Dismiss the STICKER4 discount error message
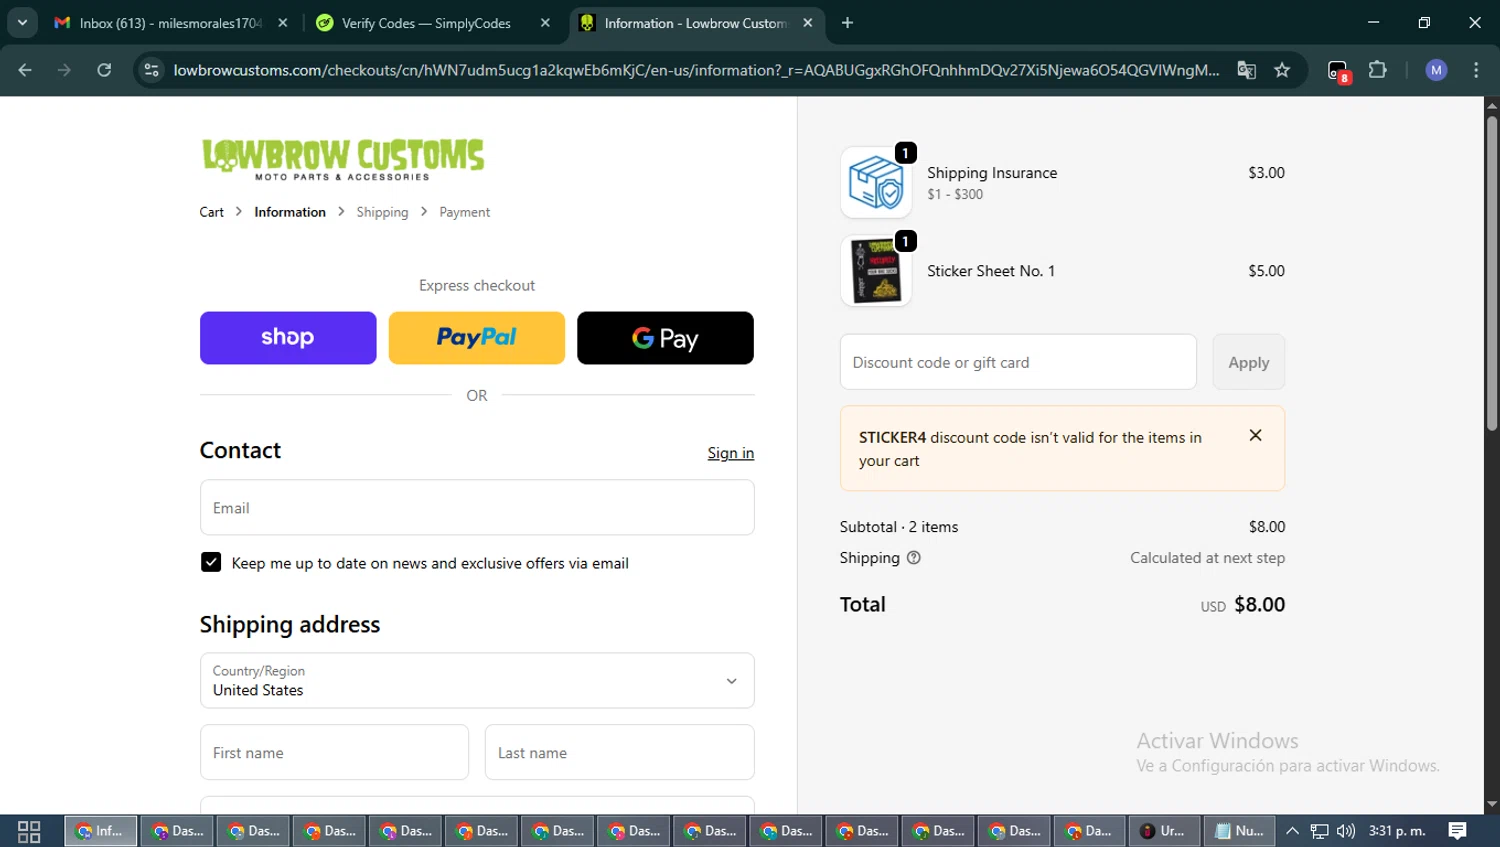1500x847 pixels. 1255,435
